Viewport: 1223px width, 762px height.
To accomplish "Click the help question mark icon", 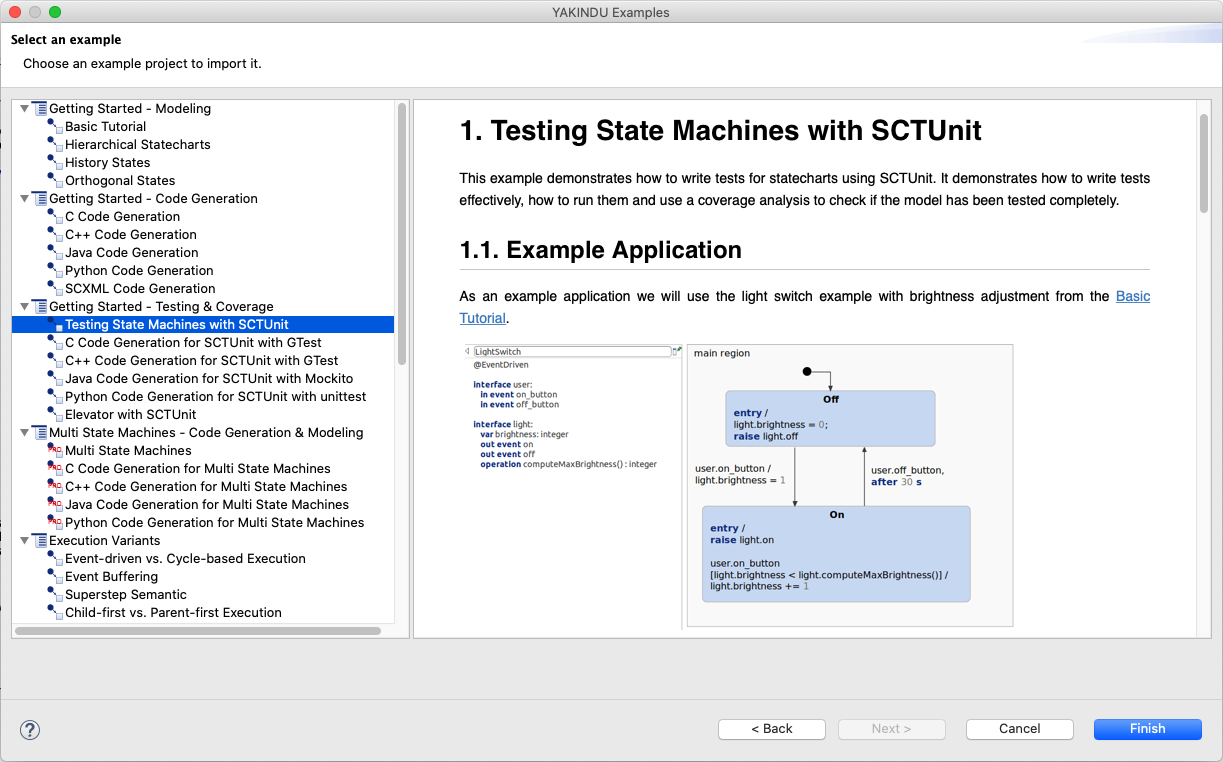I will 30,730.
